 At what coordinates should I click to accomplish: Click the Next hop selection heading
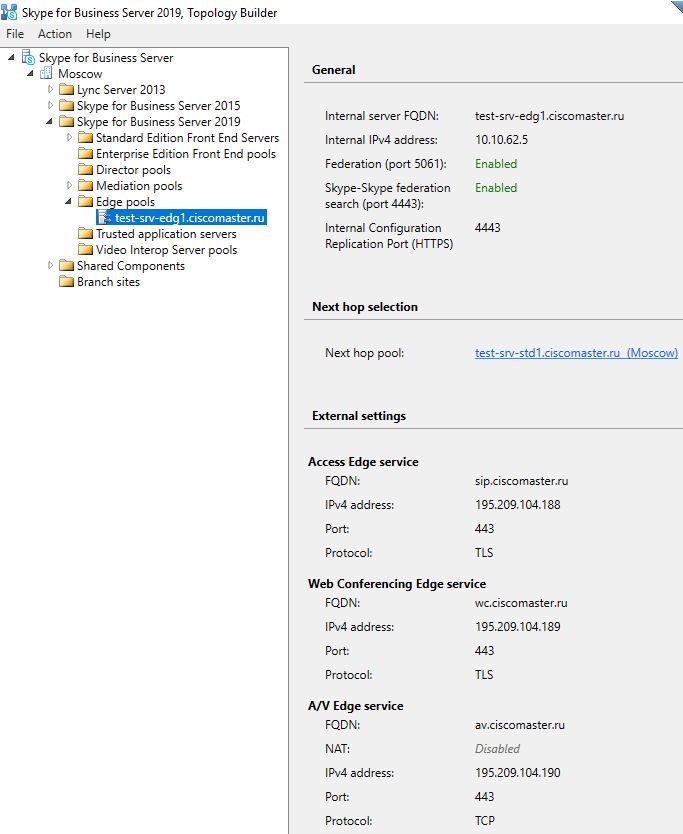click(x=365, y=307)
